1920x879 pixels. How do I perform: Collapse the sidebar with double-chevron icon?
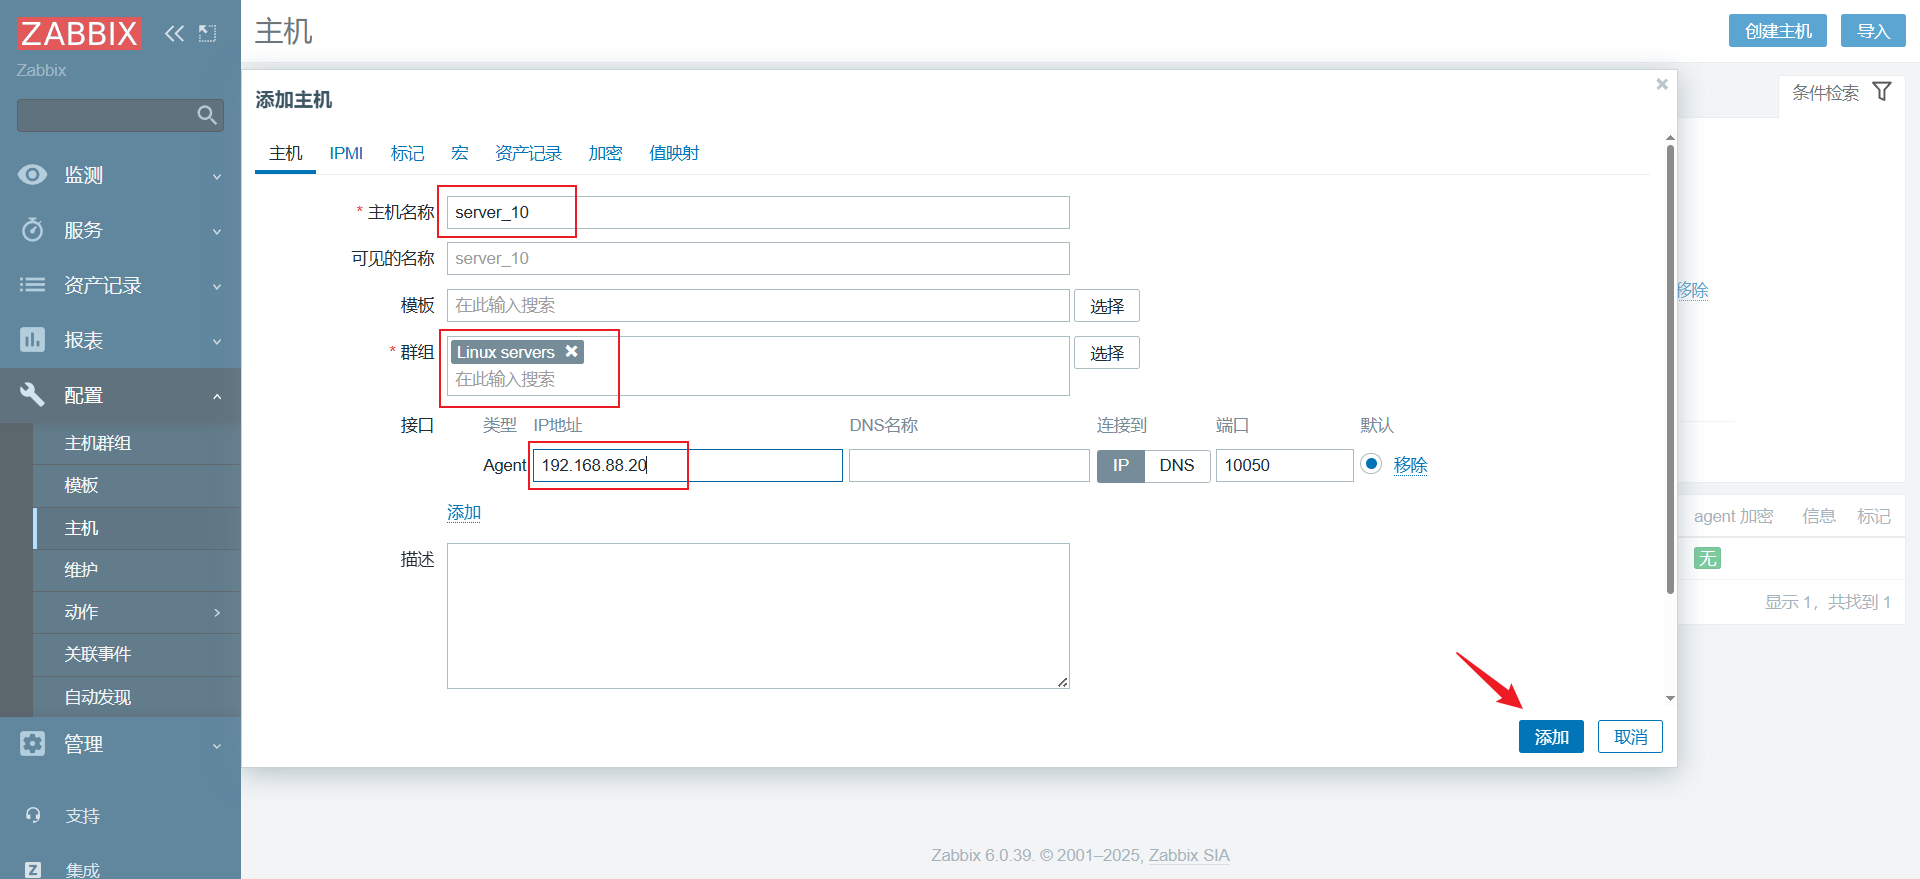pos(174,34)
